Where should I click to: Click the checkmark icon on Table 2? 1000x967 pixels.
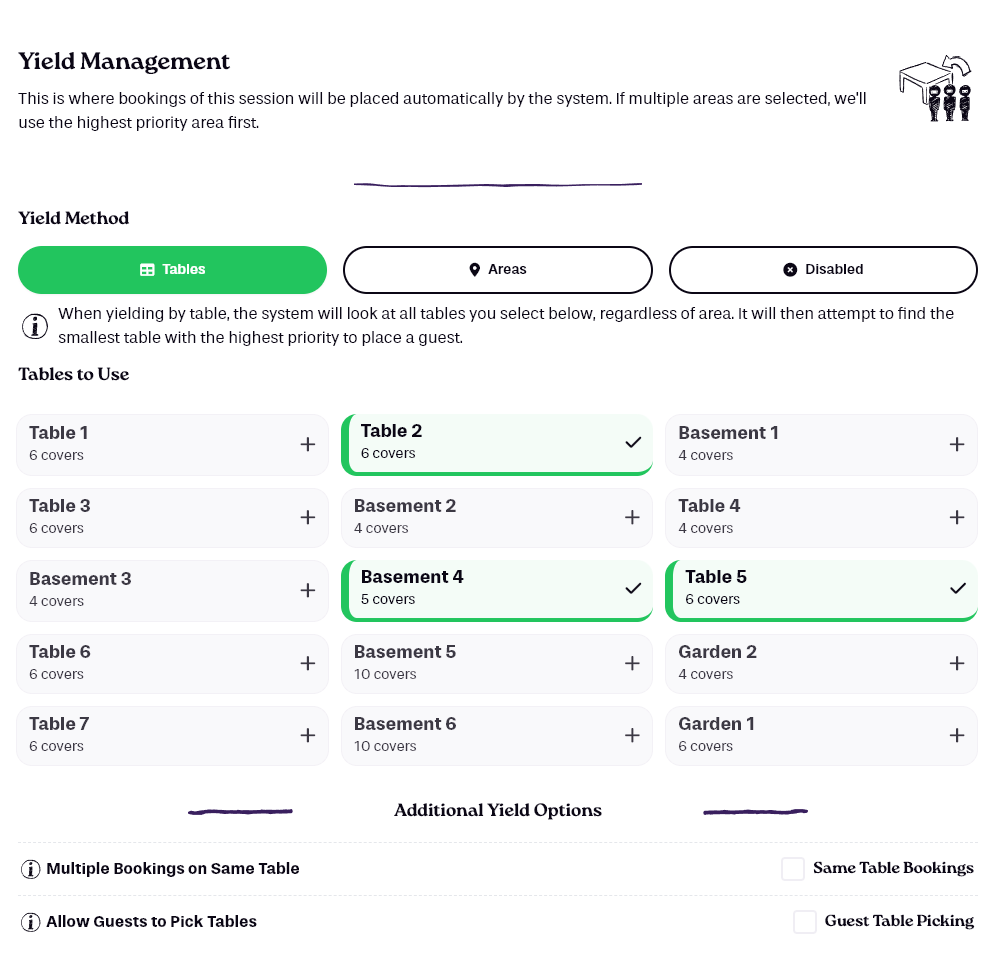[x=633, y=442]
